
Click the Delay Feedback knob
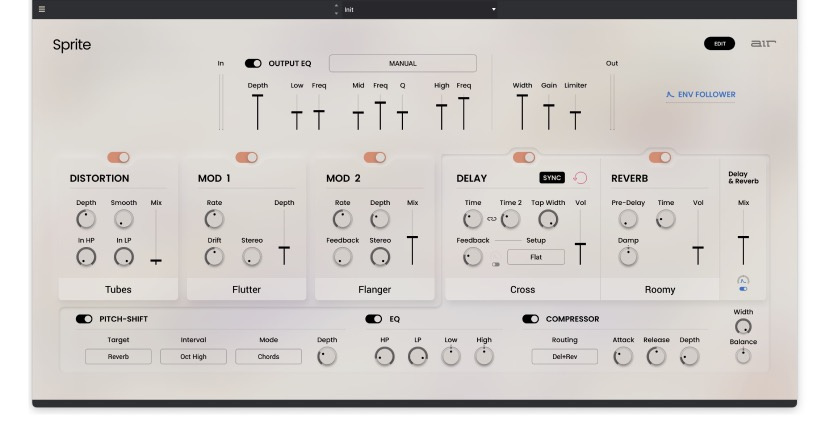[x=473, y=257]
